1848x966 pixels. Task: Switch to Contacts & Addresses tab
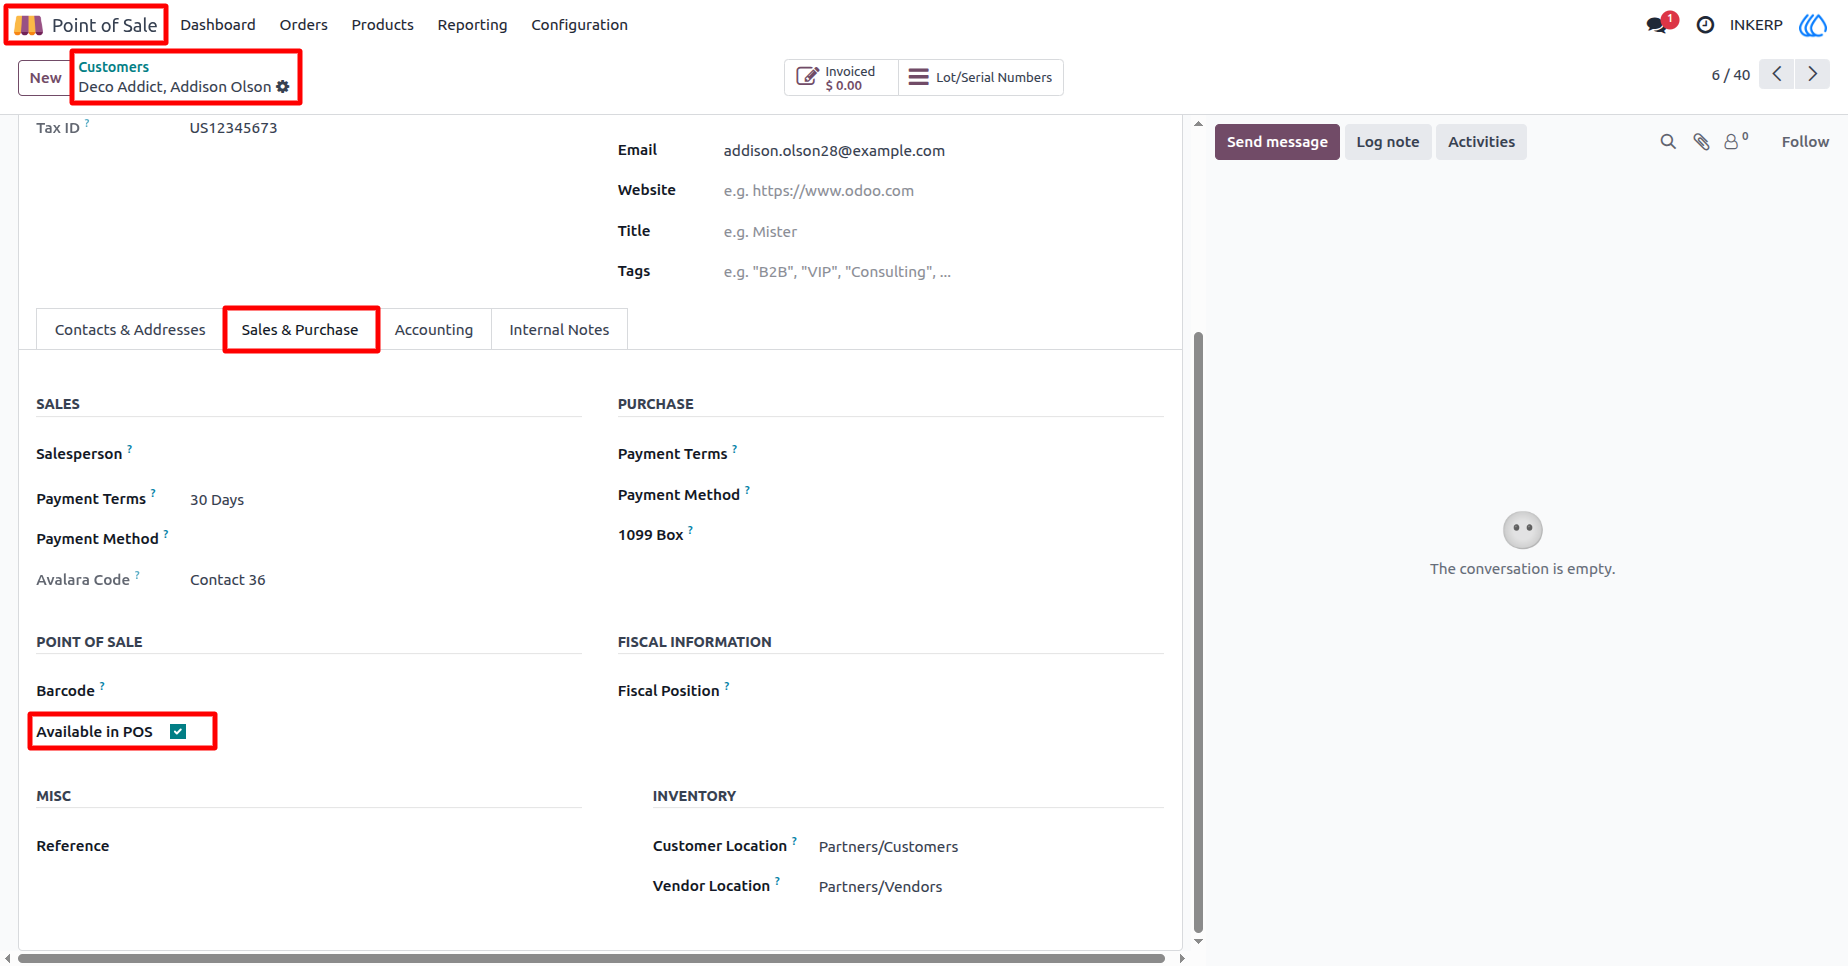click(130, 330)
